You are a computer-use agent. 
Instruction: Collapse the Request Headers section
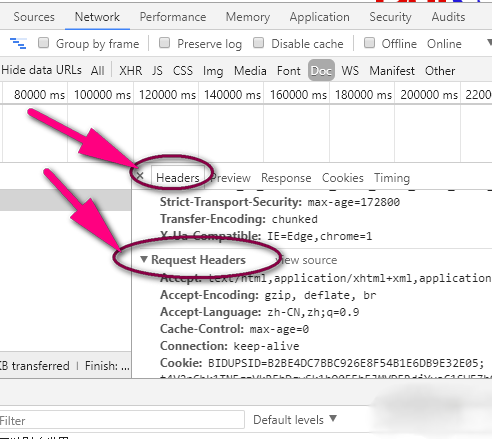[x=144, y=259]
